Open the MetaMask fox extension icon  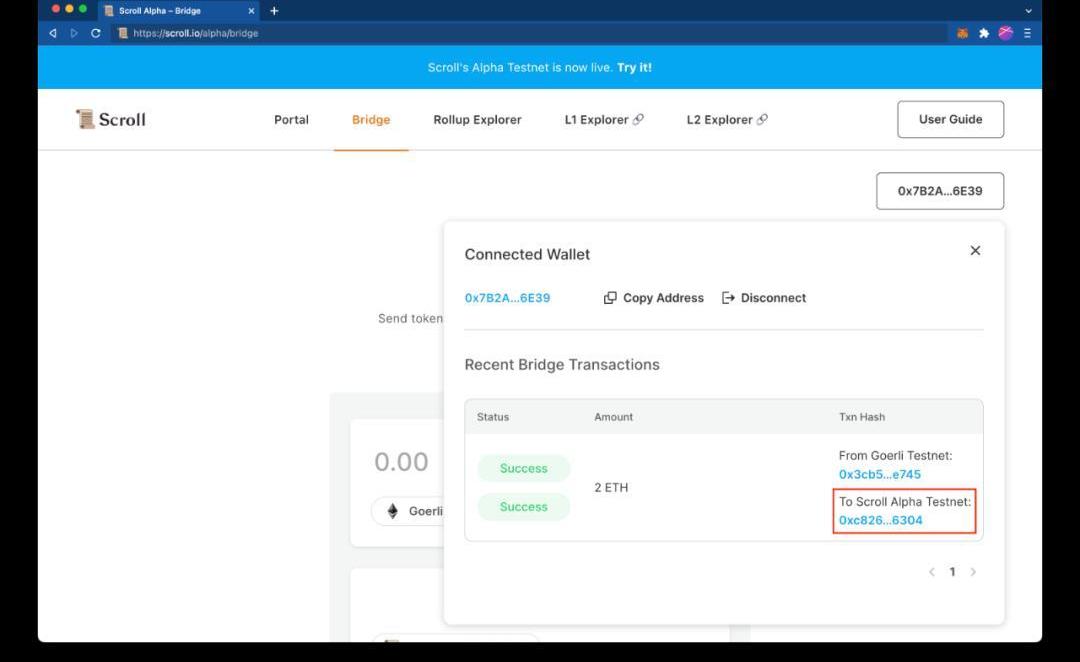coord(962,33)
